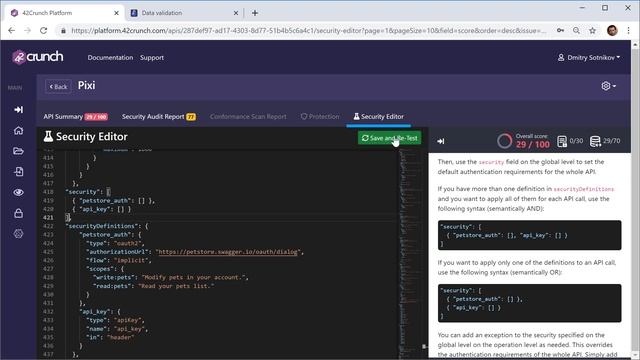The width and height of the screenshot is (640, 360).
Task: Click the page vertical scrollbar
Action: click(x=635, y=200)
